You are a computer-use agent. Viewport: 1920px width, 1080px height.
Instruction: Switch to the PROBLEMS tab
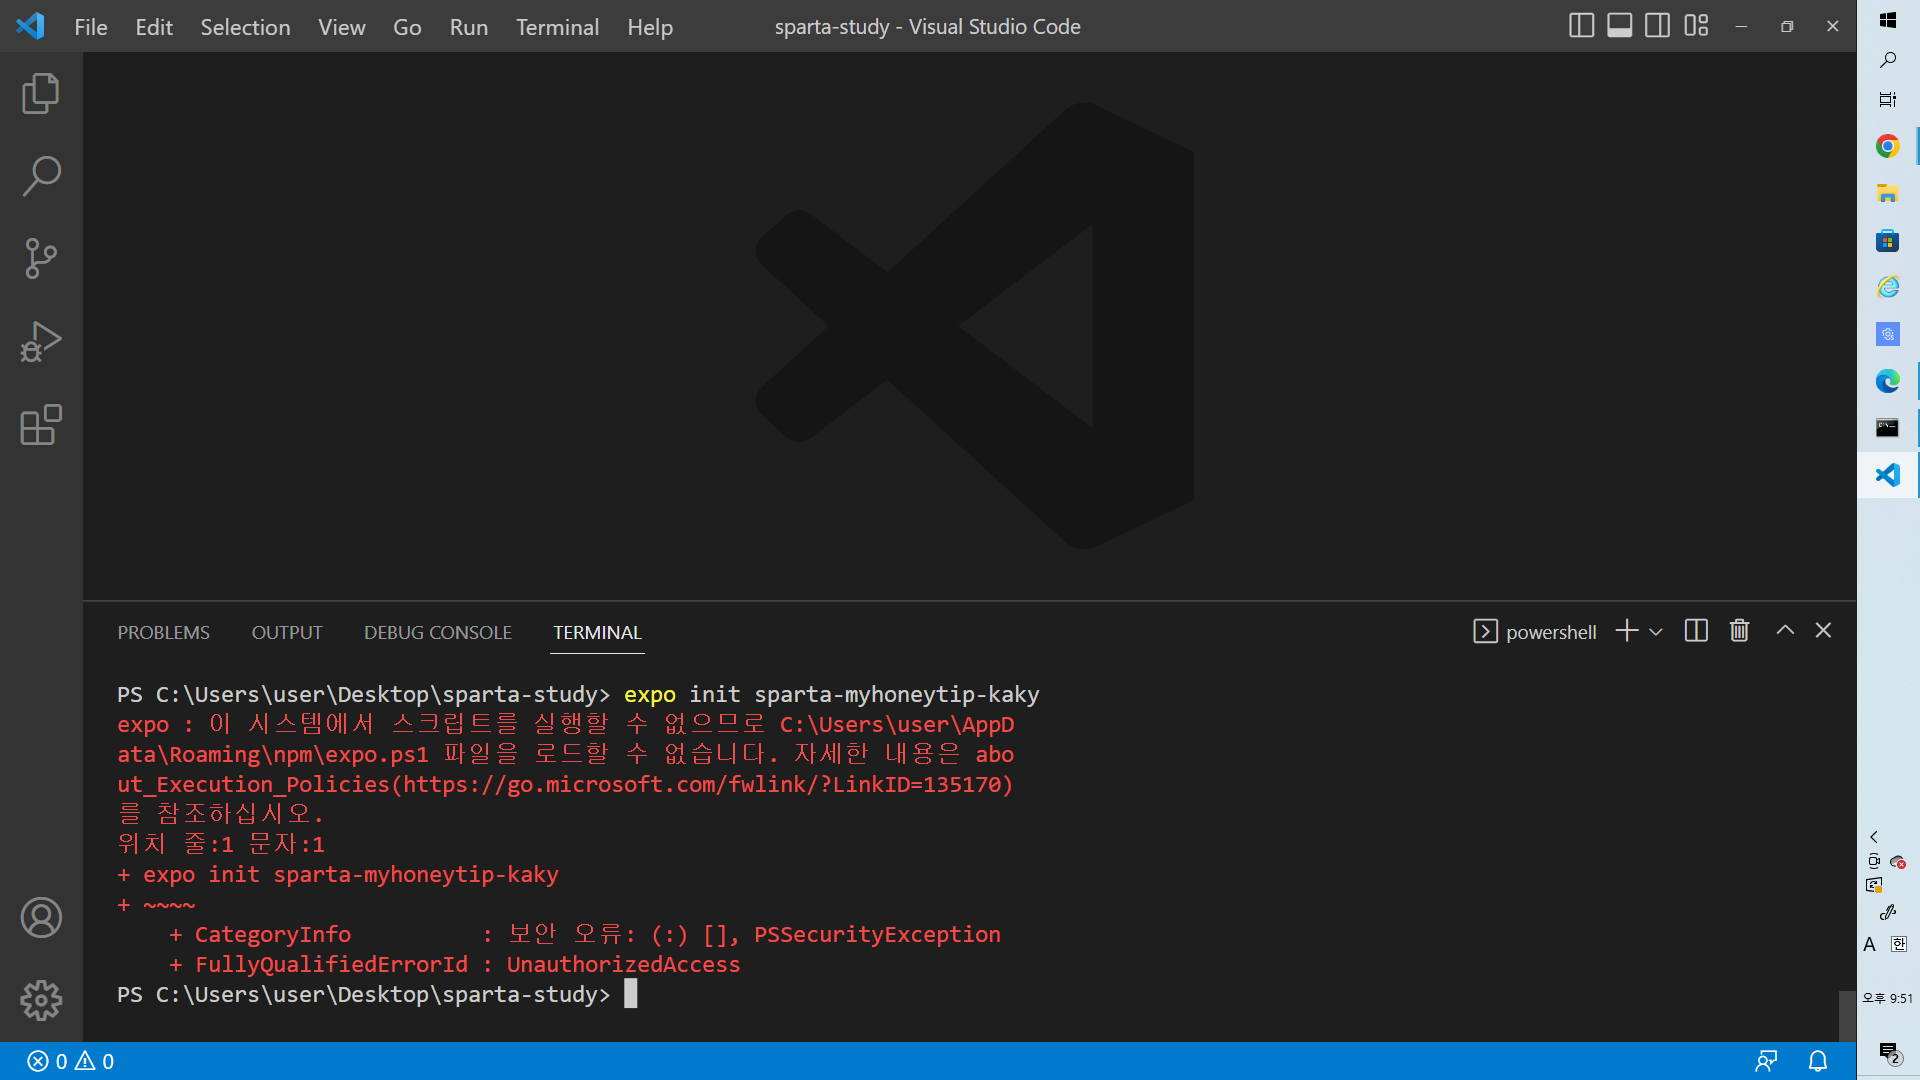(x=164, y=633)
